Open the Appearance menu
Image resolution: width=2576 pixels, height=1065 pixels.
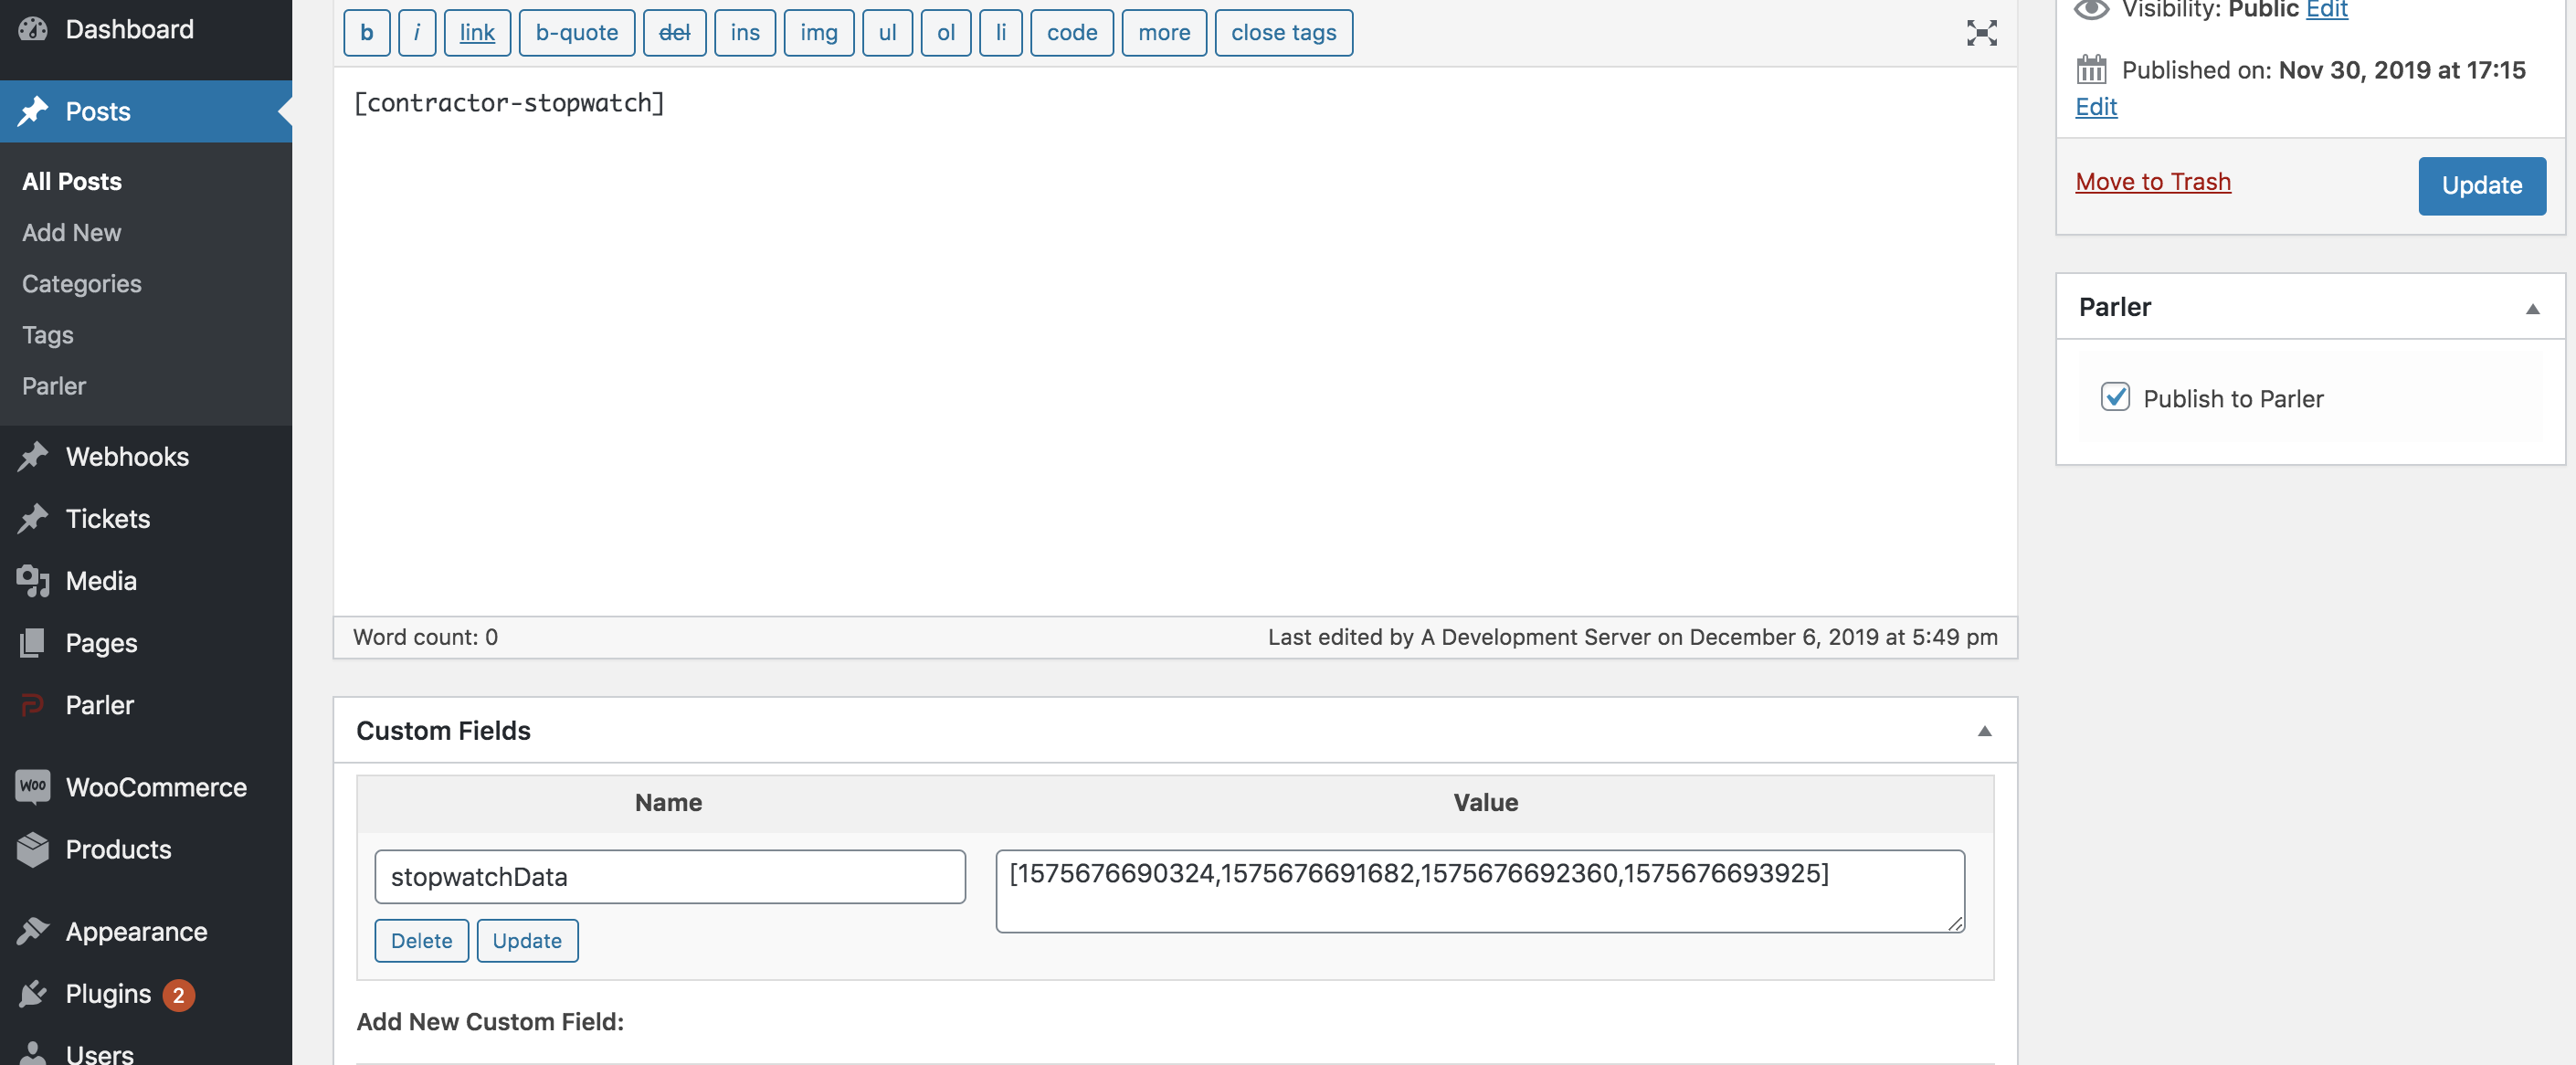coord(146,931)
